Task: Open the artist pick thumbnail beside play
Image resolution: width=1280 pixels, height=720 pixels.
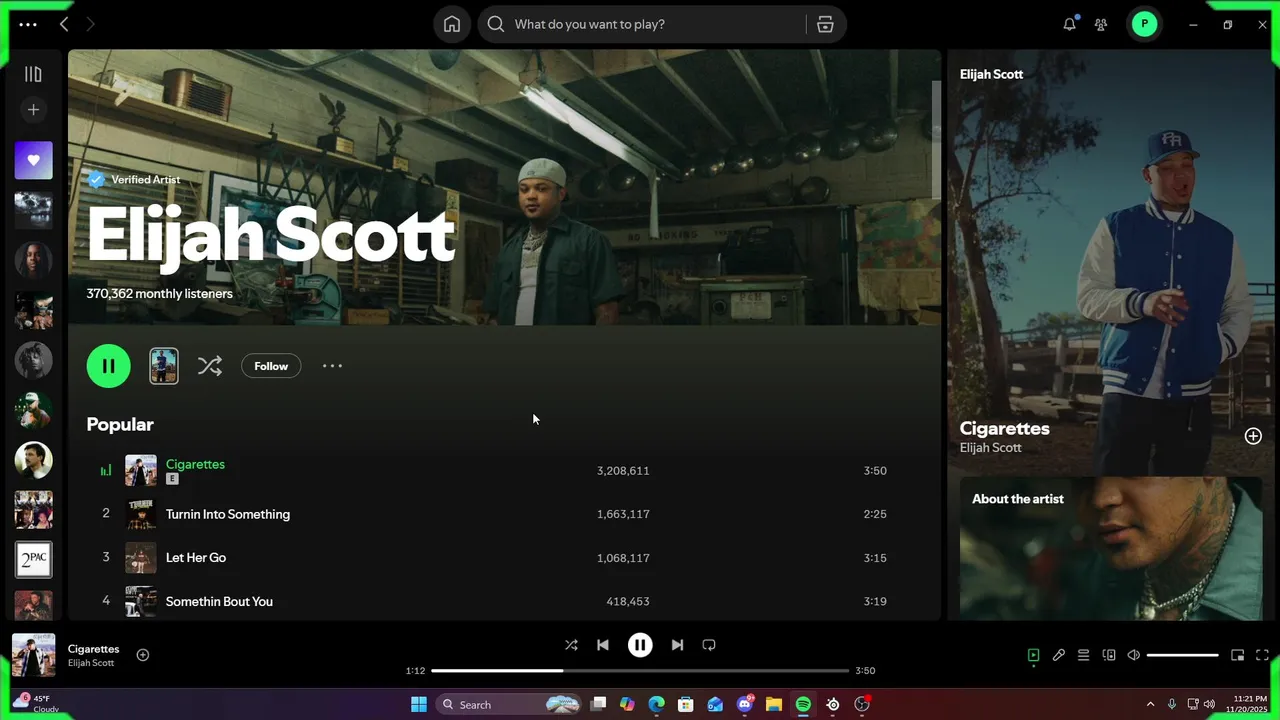Action: tap(164, 366)
